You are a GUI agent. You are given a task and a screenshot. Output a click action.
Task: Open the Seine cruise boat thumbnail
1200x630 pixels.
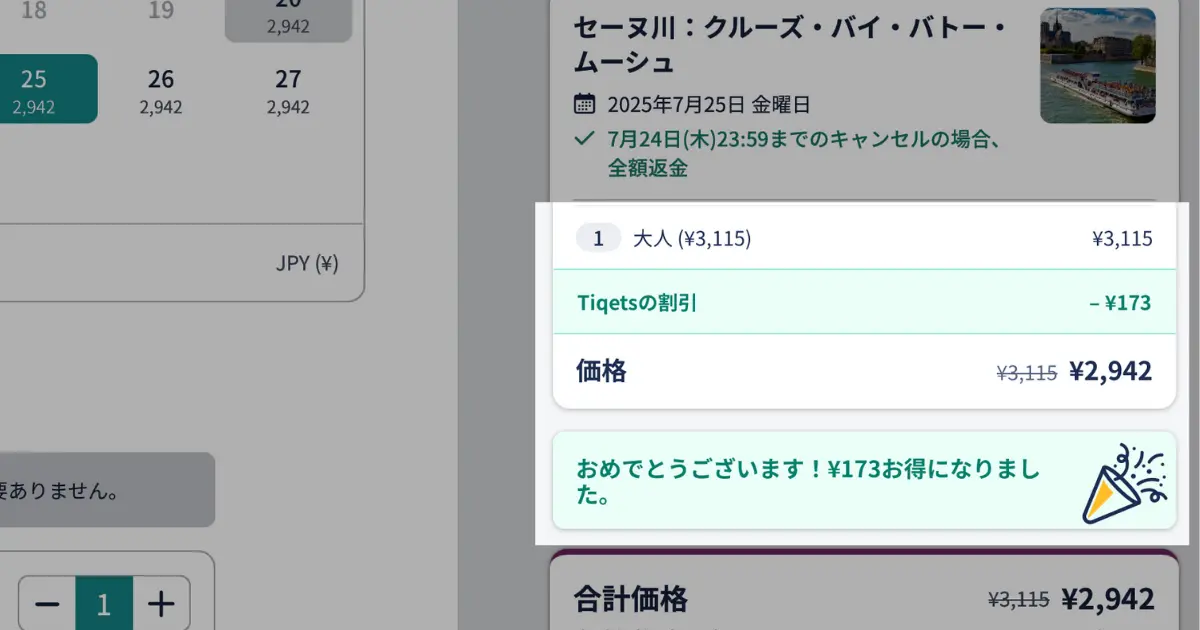coord(1098,66)
